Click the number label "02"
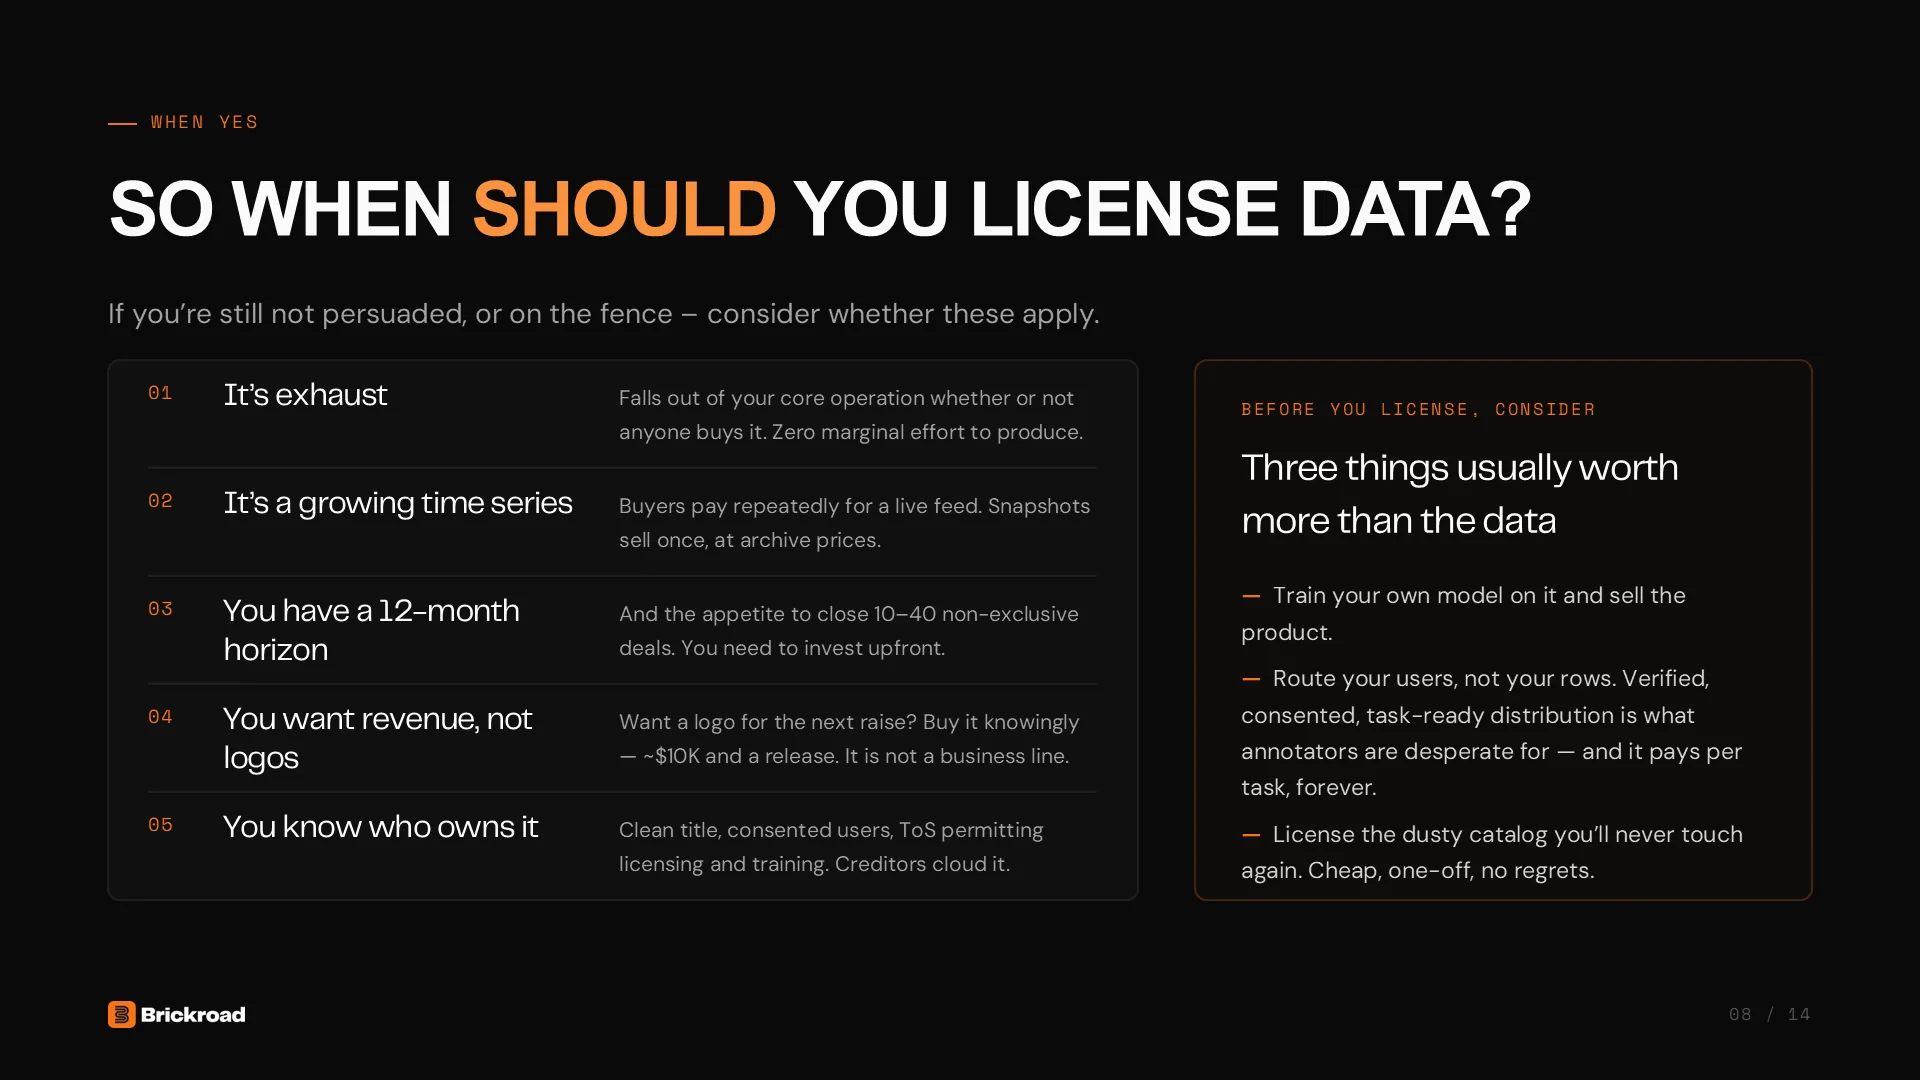 click(160, 501)
